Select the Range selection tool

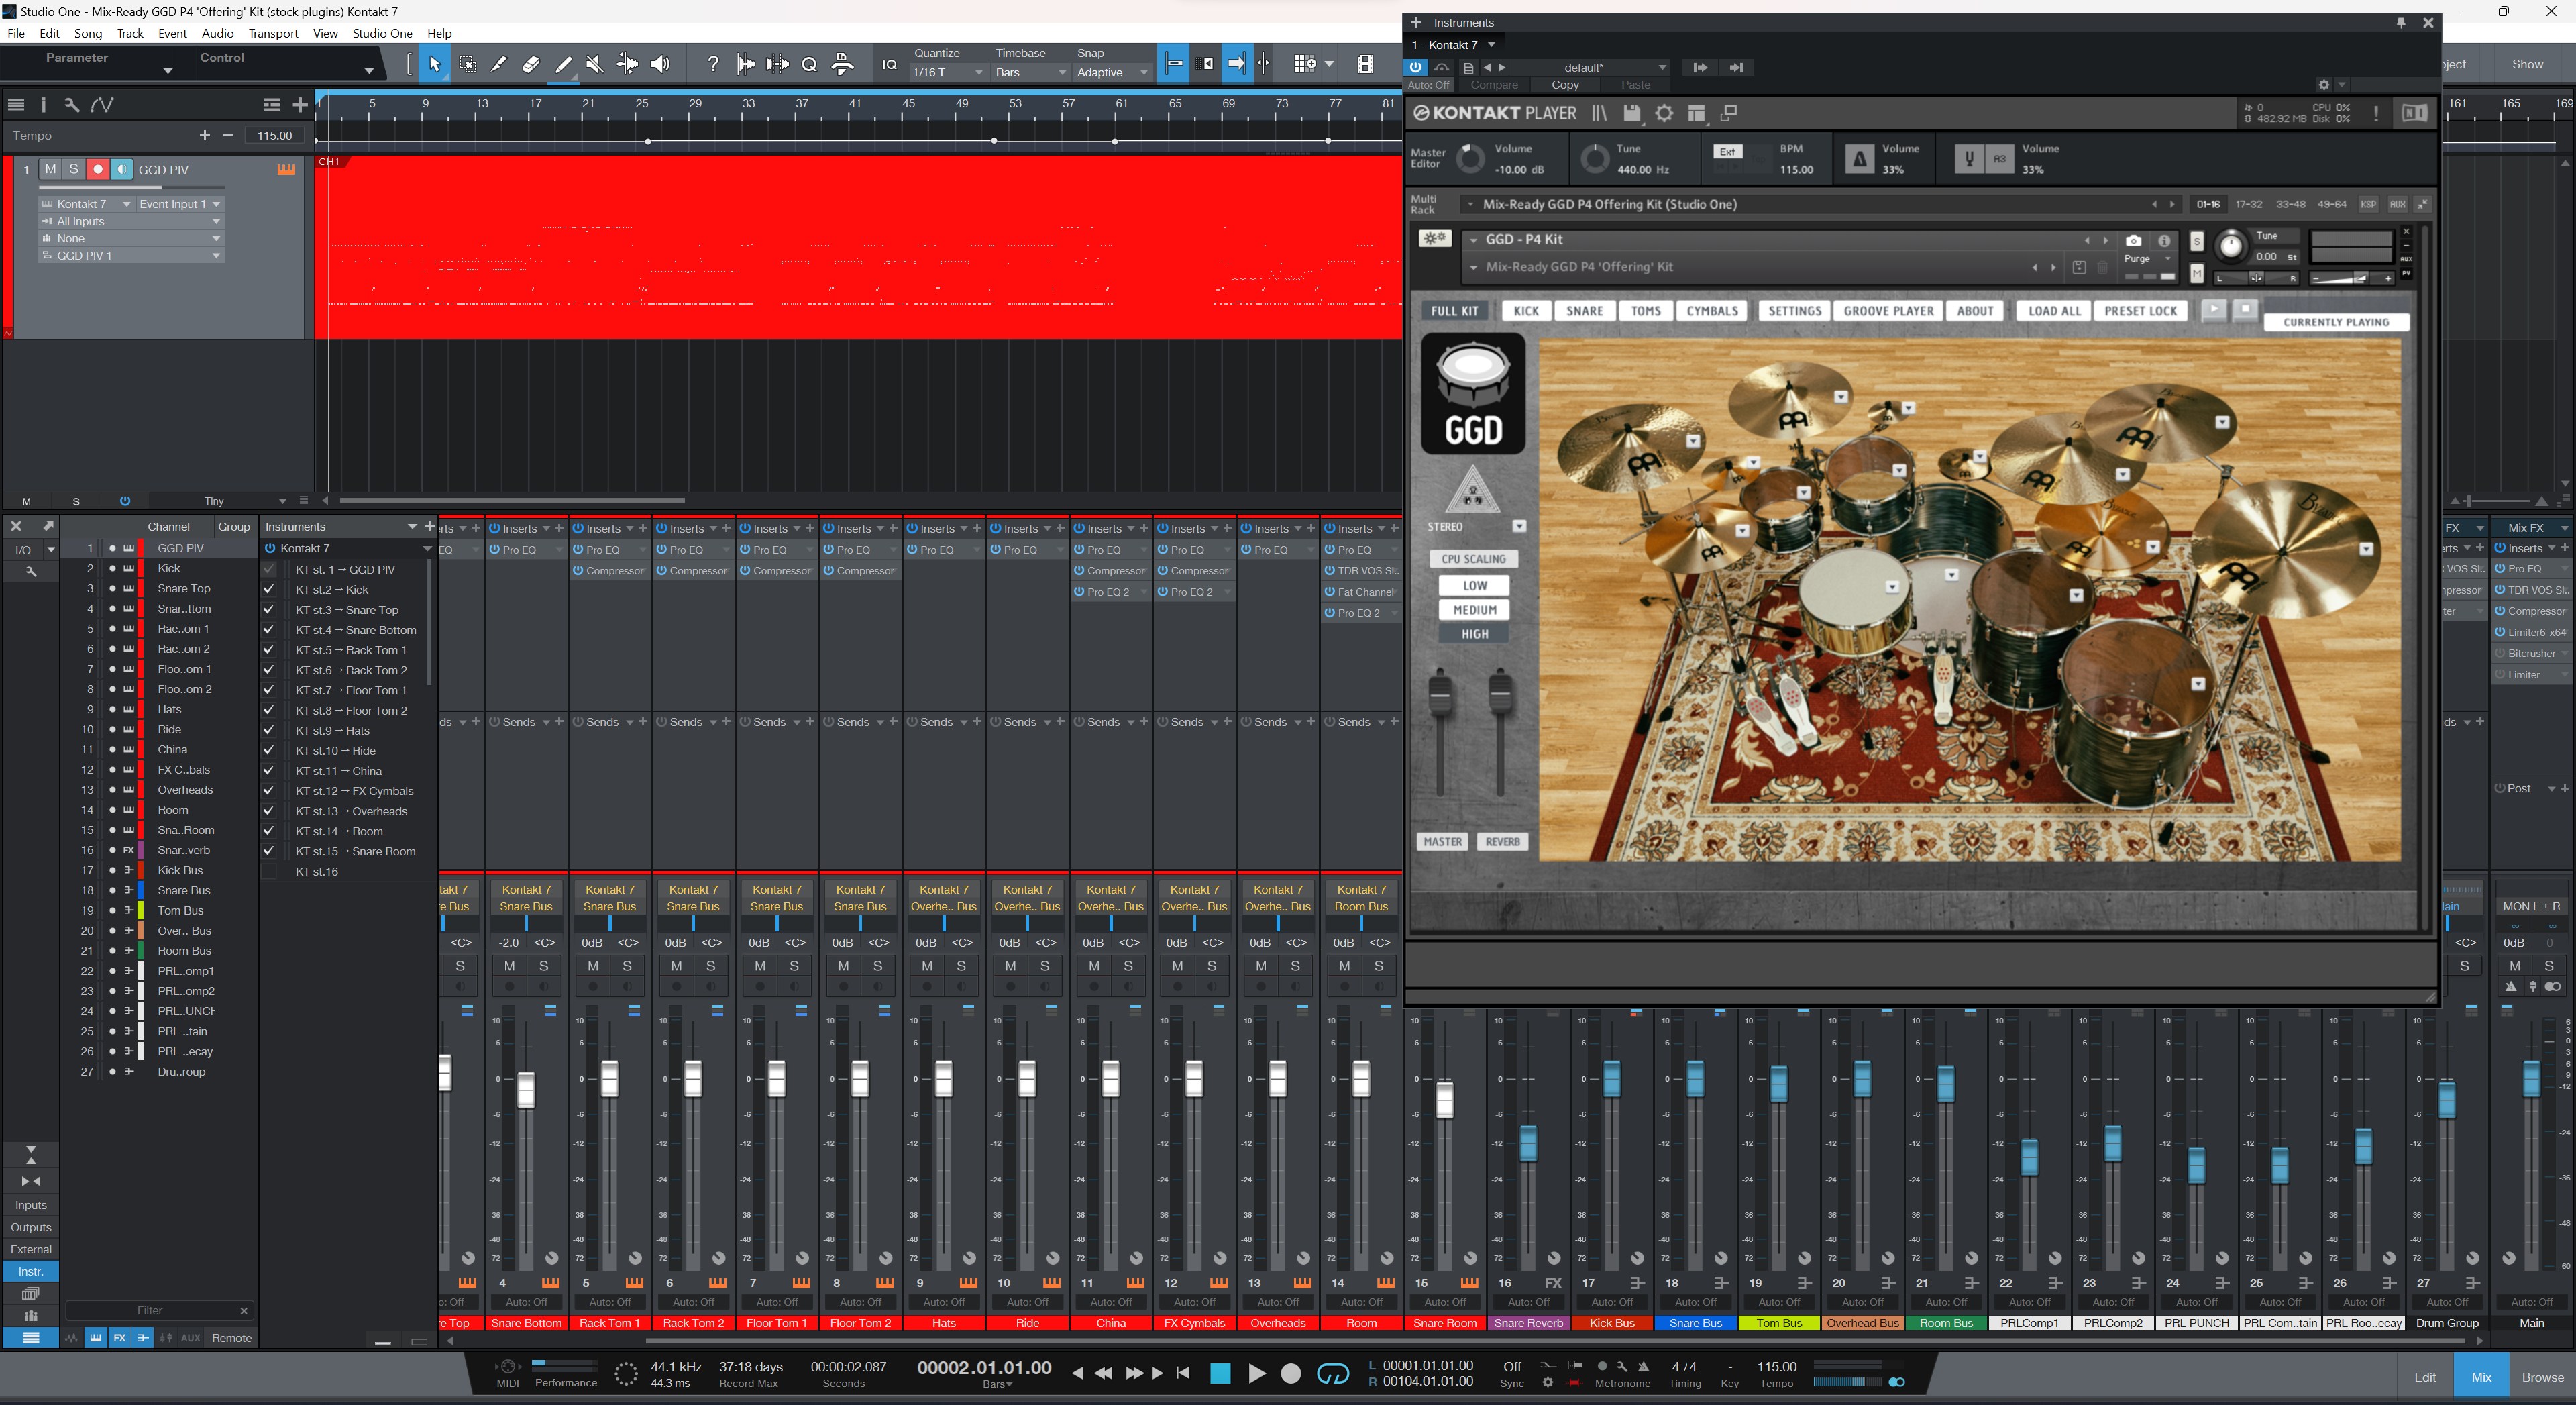click(x=467, y=64)
